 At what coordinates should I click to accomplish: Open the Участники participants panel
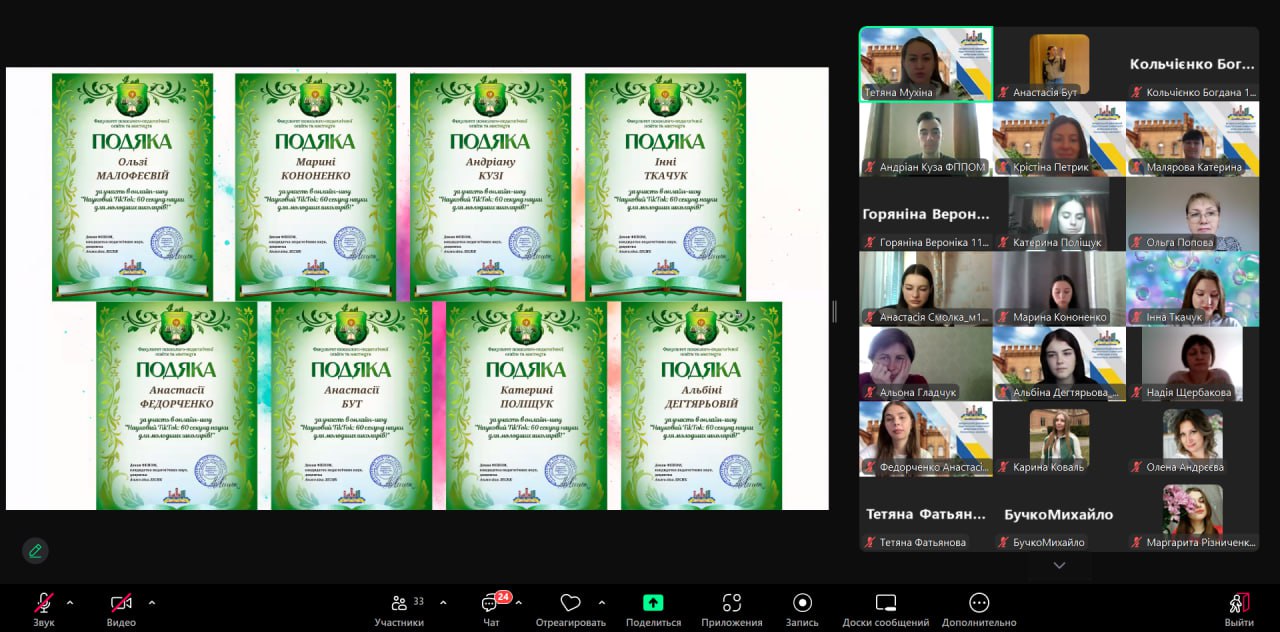pyautogui.click(x=399, y=608)
